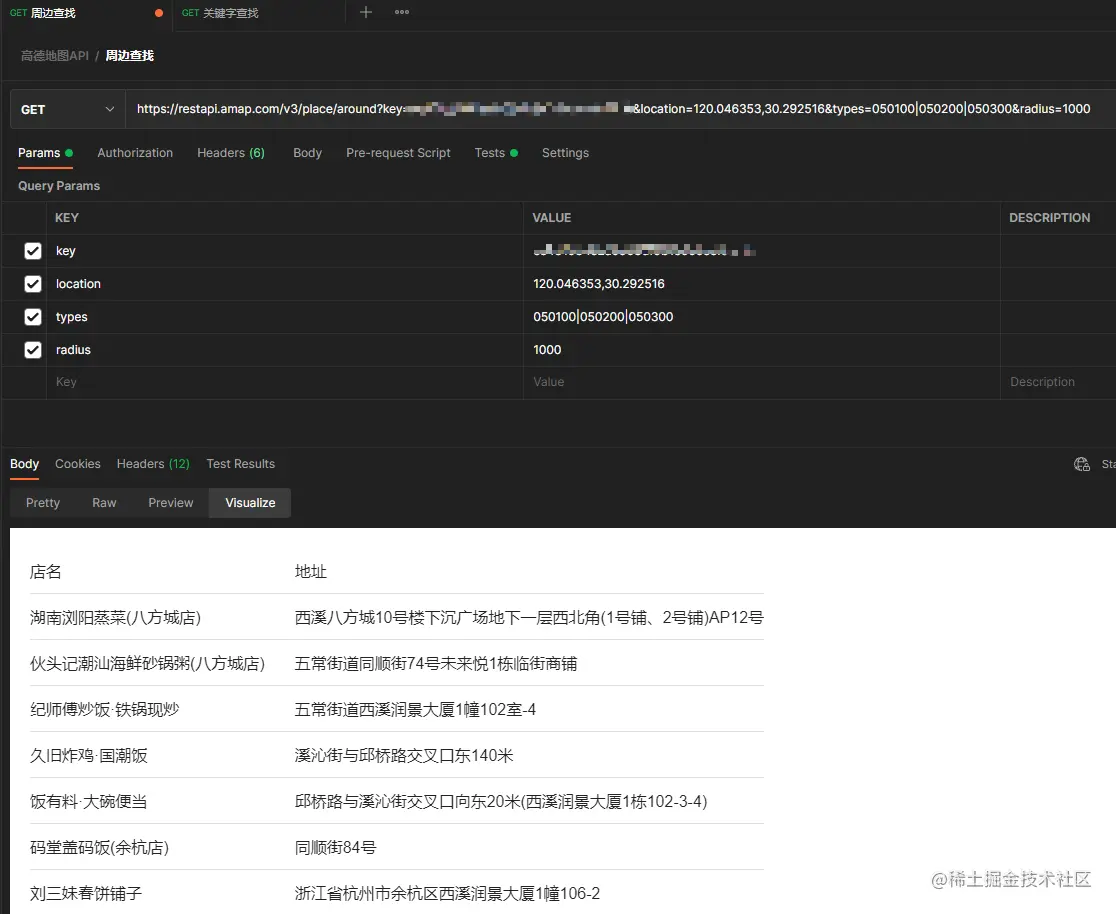Click the address 五常街道同顺街74号未来悦1栋临街商铺

point(436,664)
